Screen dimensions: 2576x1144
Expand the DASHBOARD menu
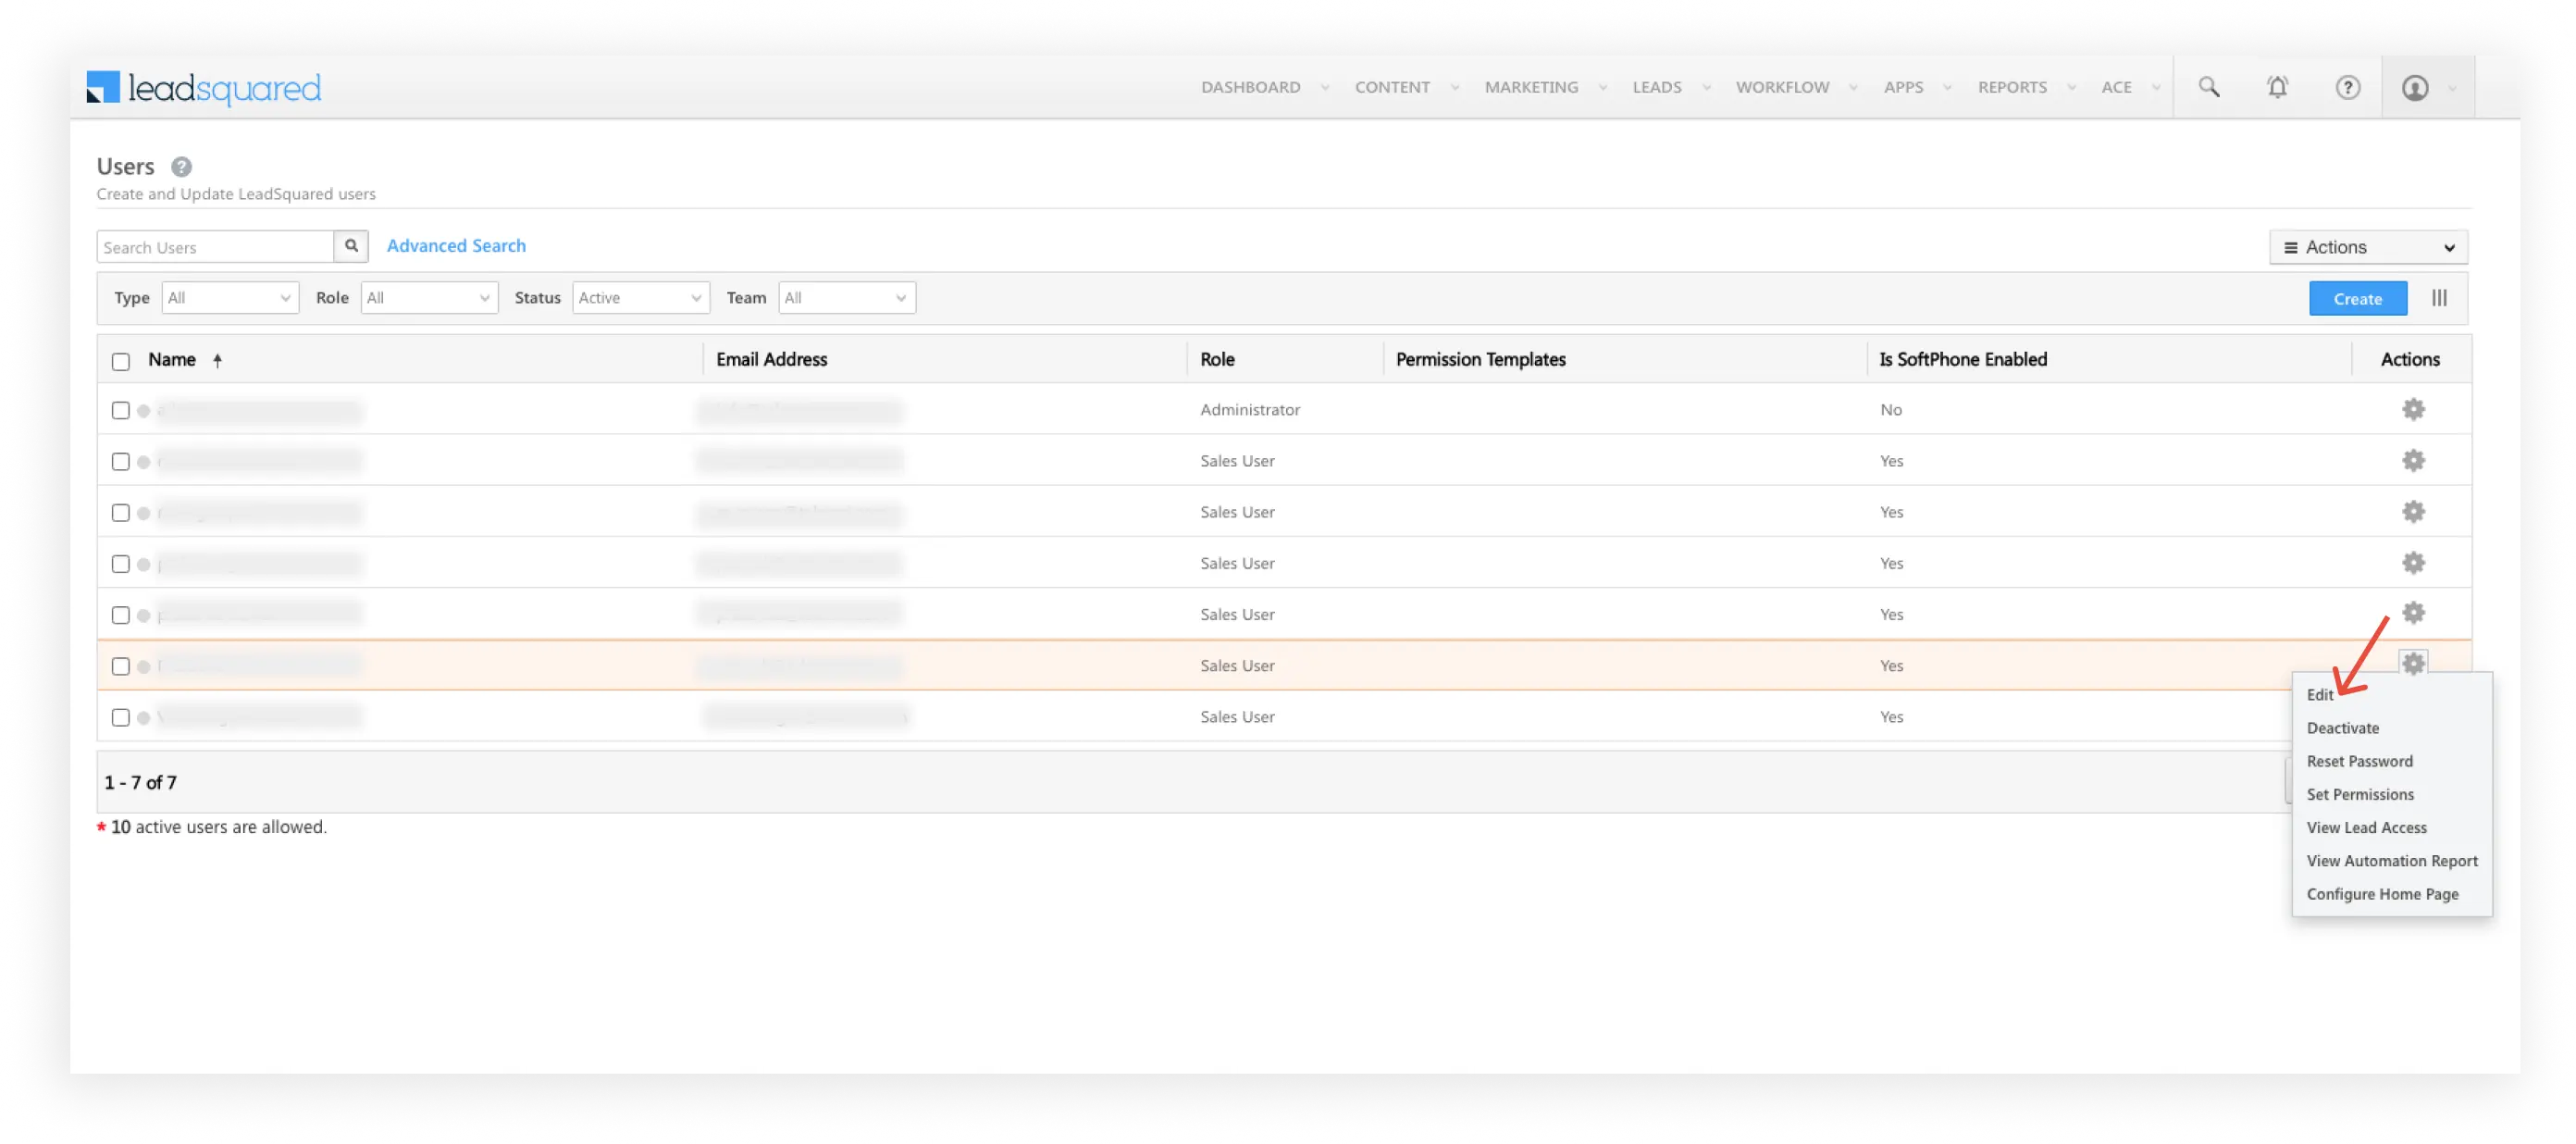tap(1265, 87)
